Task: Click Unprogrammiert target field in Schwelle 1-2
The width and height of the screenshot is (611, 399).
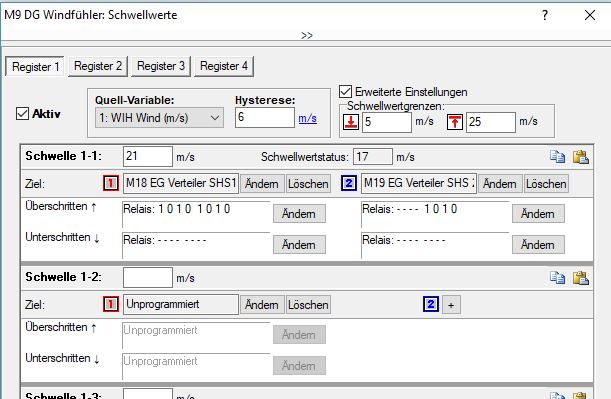Action: click(x=181, y=304)
